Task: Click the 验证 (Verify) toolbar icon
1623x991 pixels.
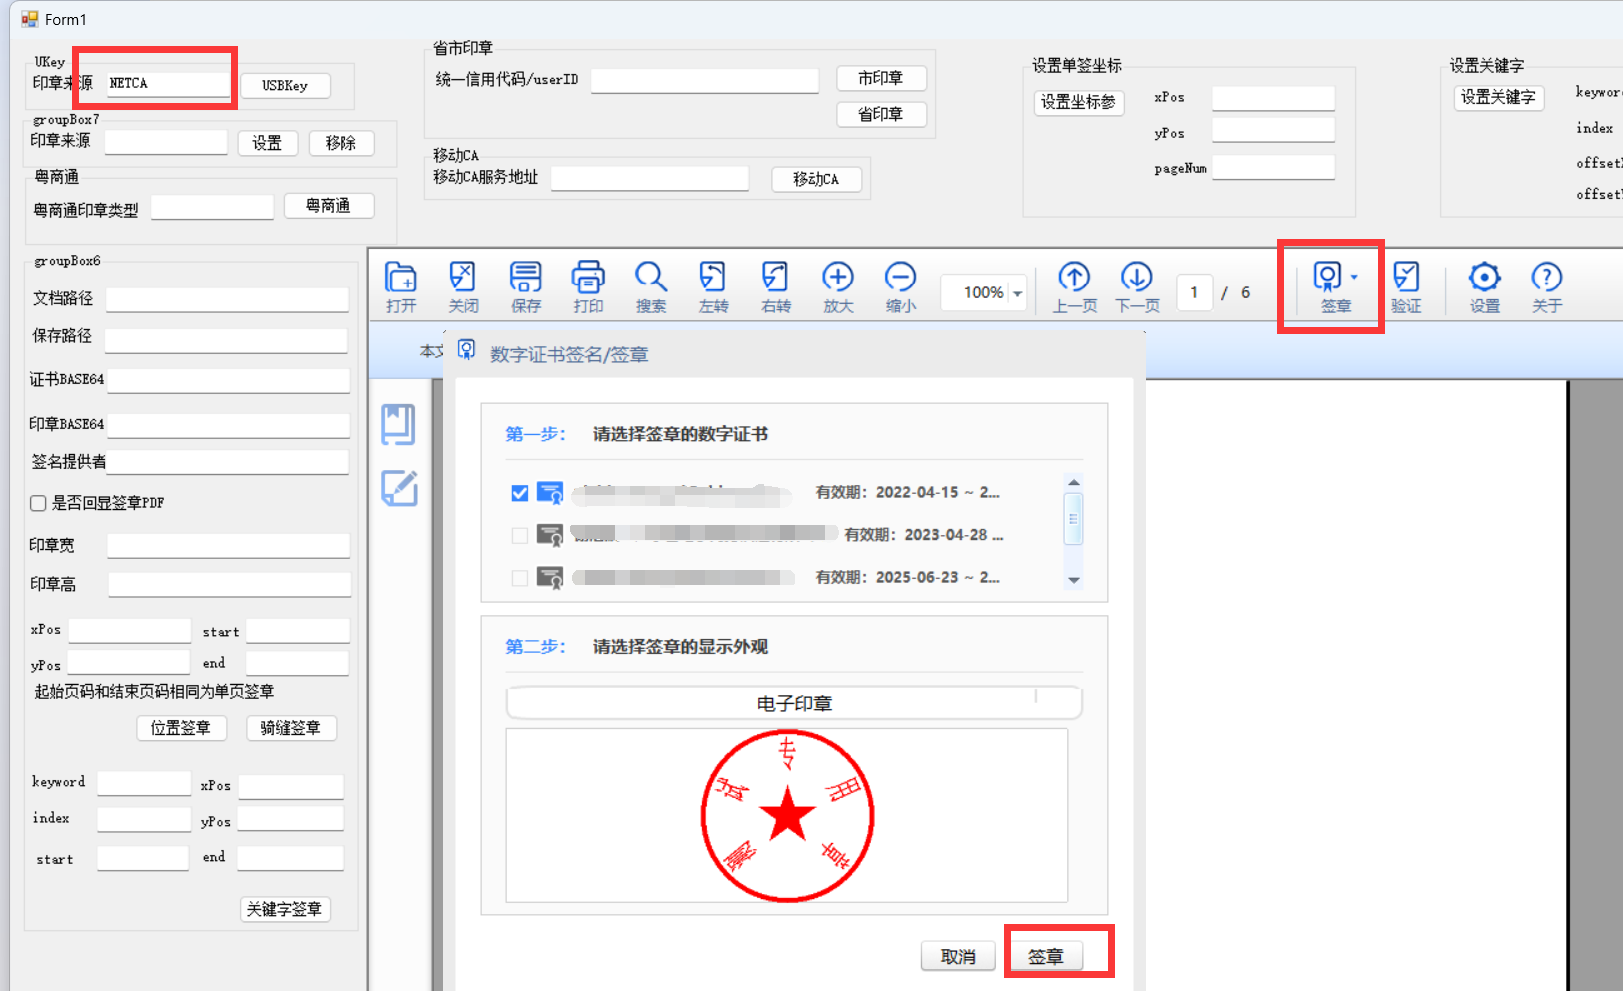Action: pos(1406,287)
